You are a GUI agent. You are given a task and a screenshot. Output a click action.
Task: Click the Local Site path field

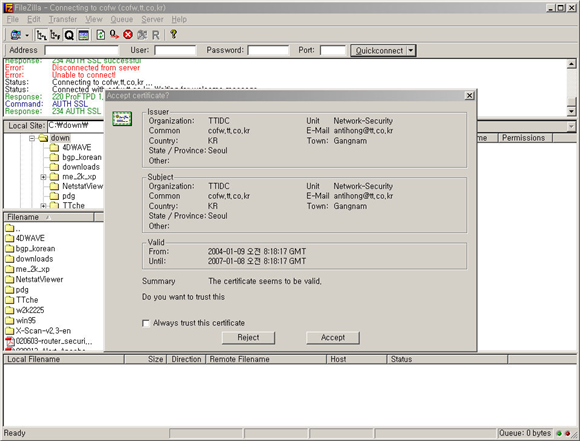75,125
